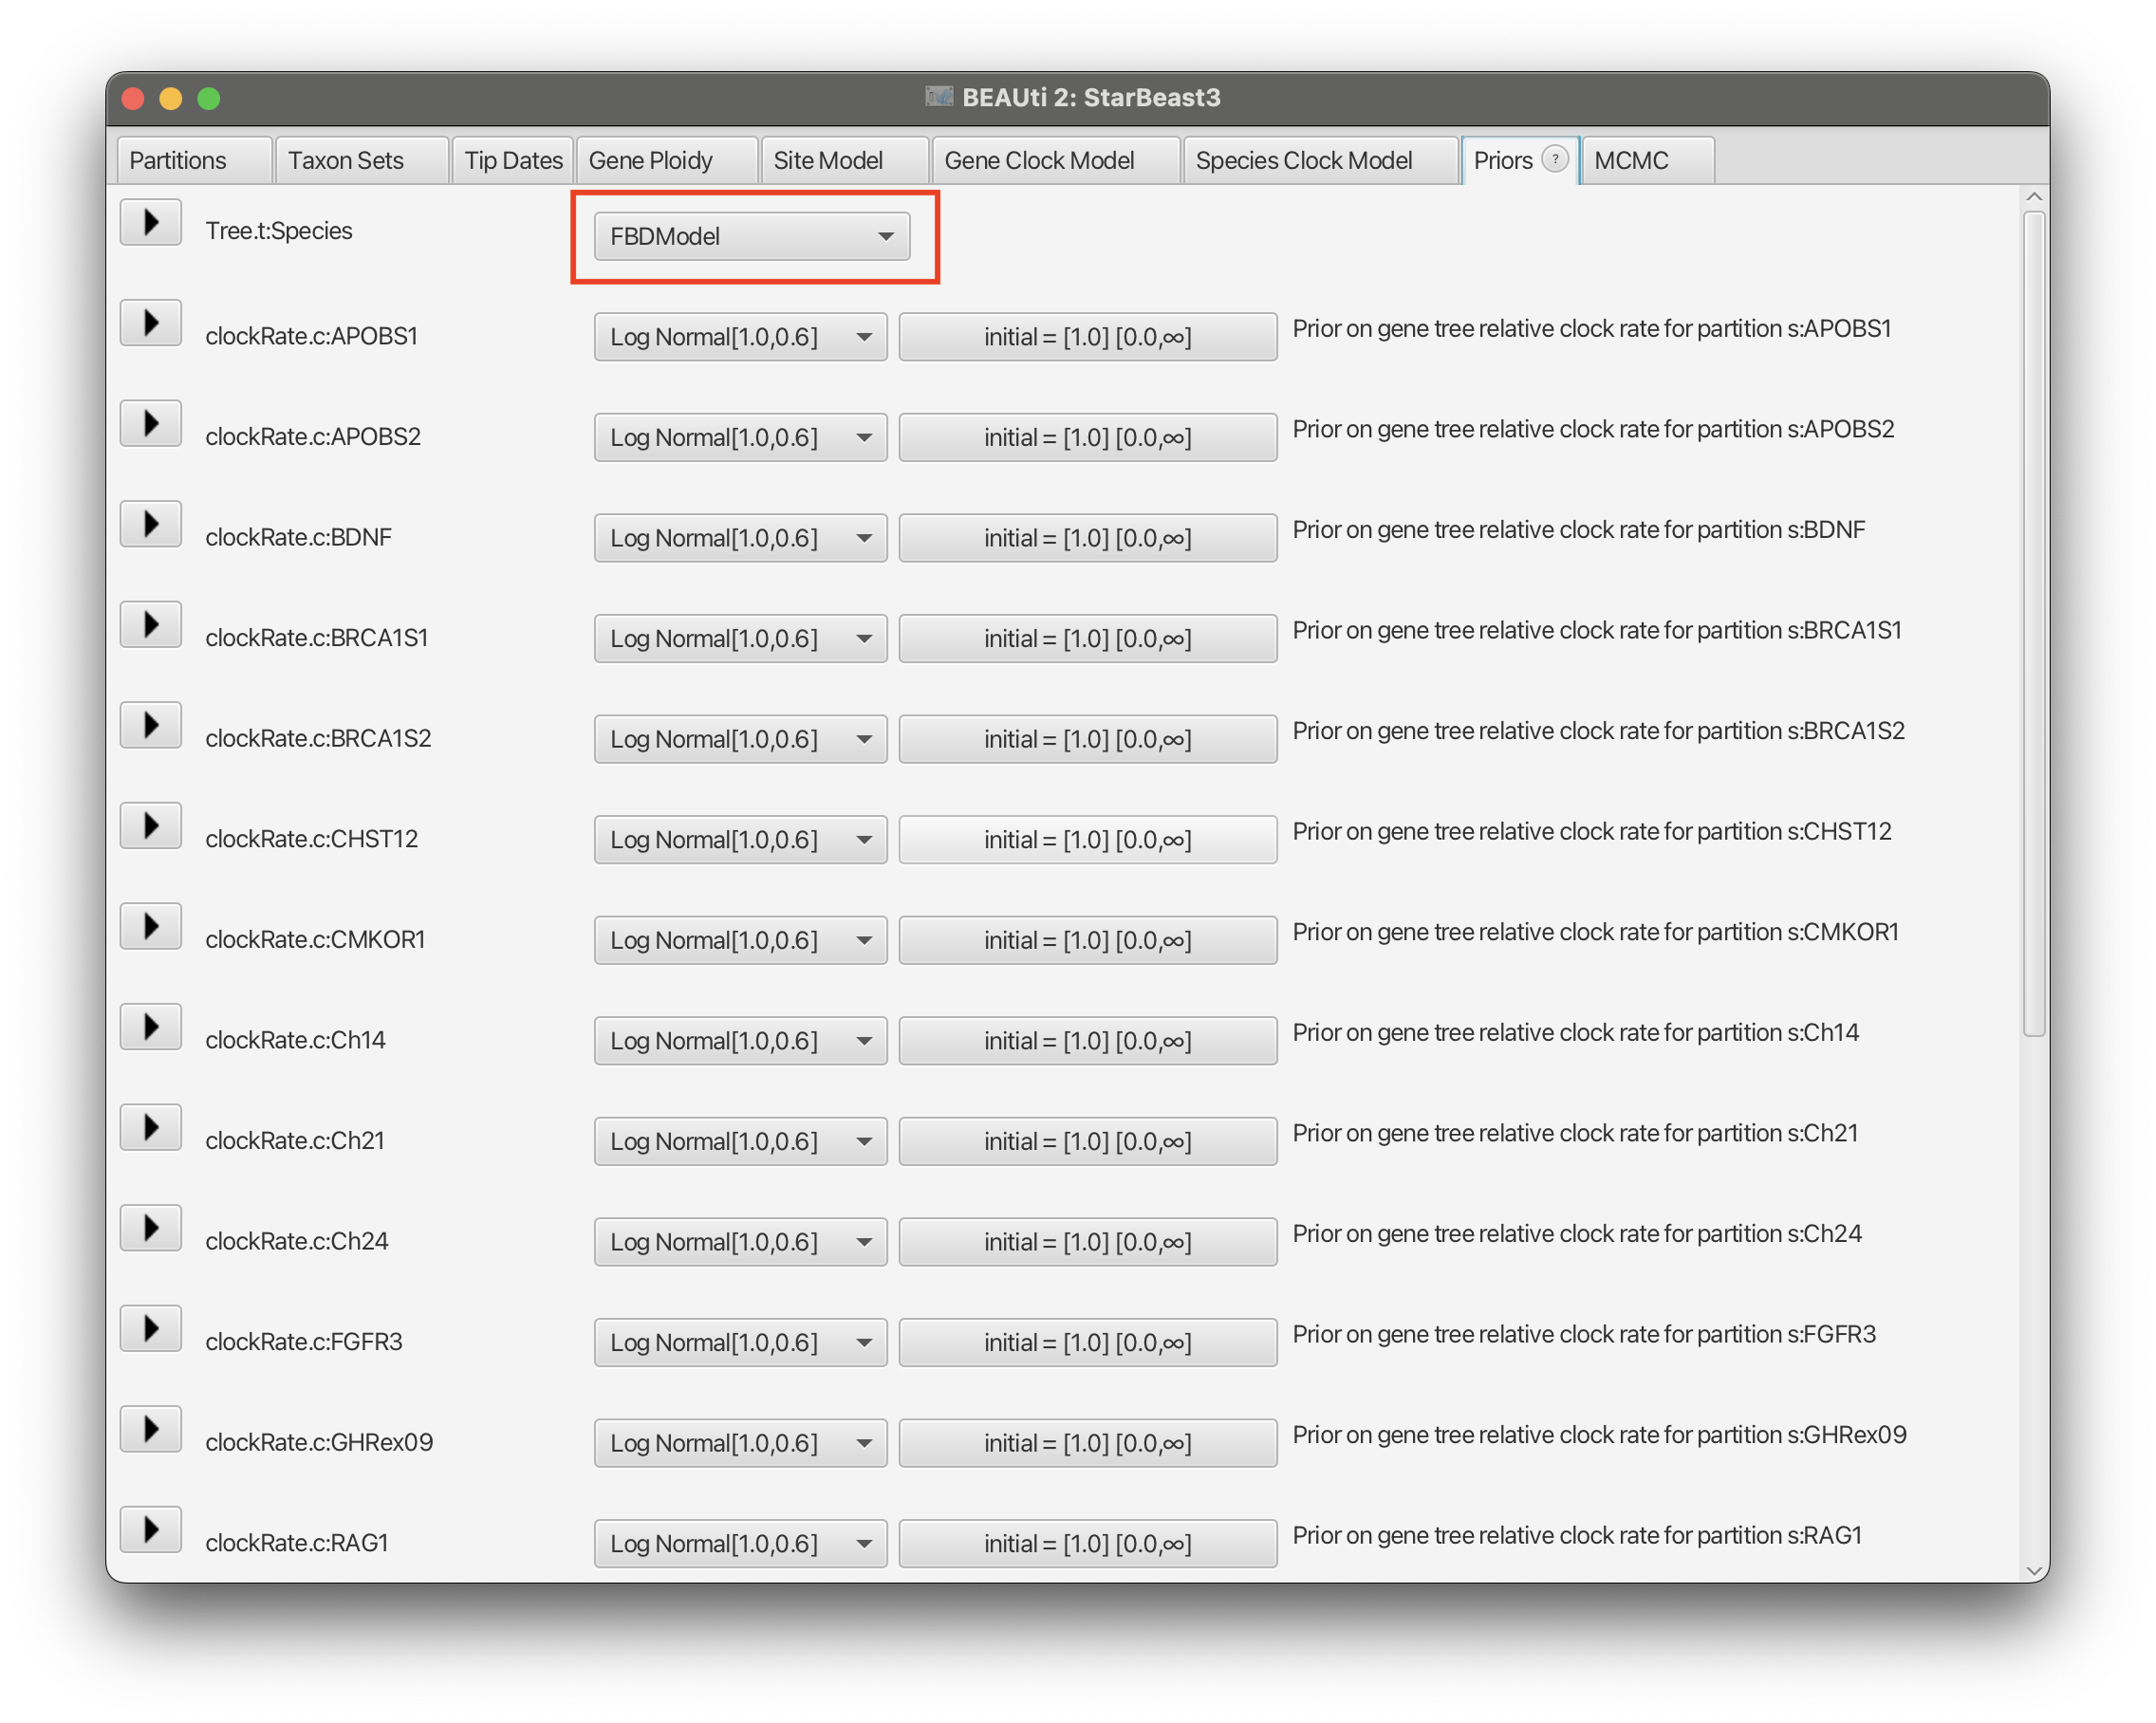Expand clockRate.c:BDNF details triangle

point(150,524)
